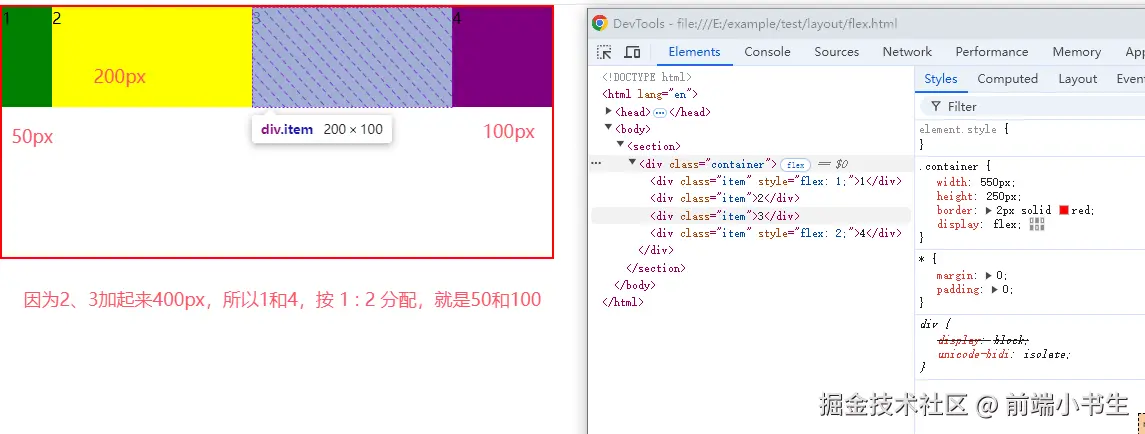Click the closing </html> tag
This screenshot has height=434, width=1145.
pyautogui.click(x=623, y=302)
